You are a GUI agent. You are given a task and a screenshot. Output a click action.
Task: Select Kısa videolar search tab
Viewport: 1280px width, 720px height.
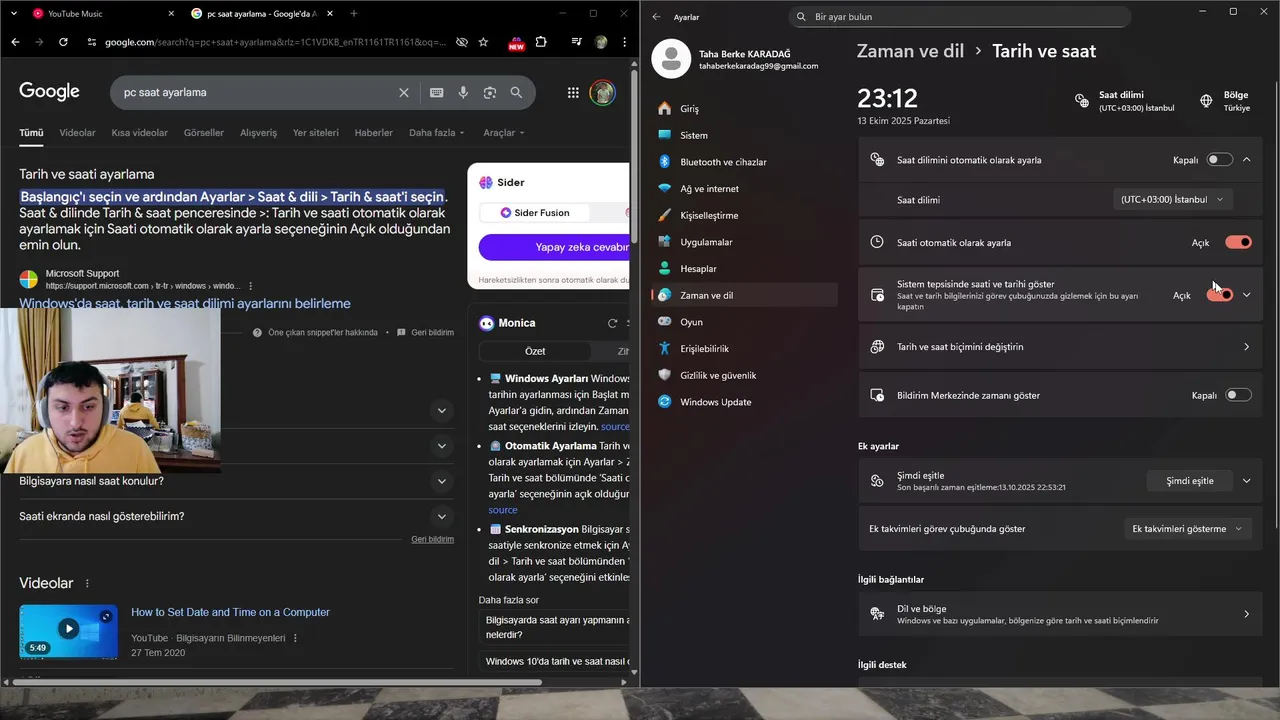coord(140,133)
